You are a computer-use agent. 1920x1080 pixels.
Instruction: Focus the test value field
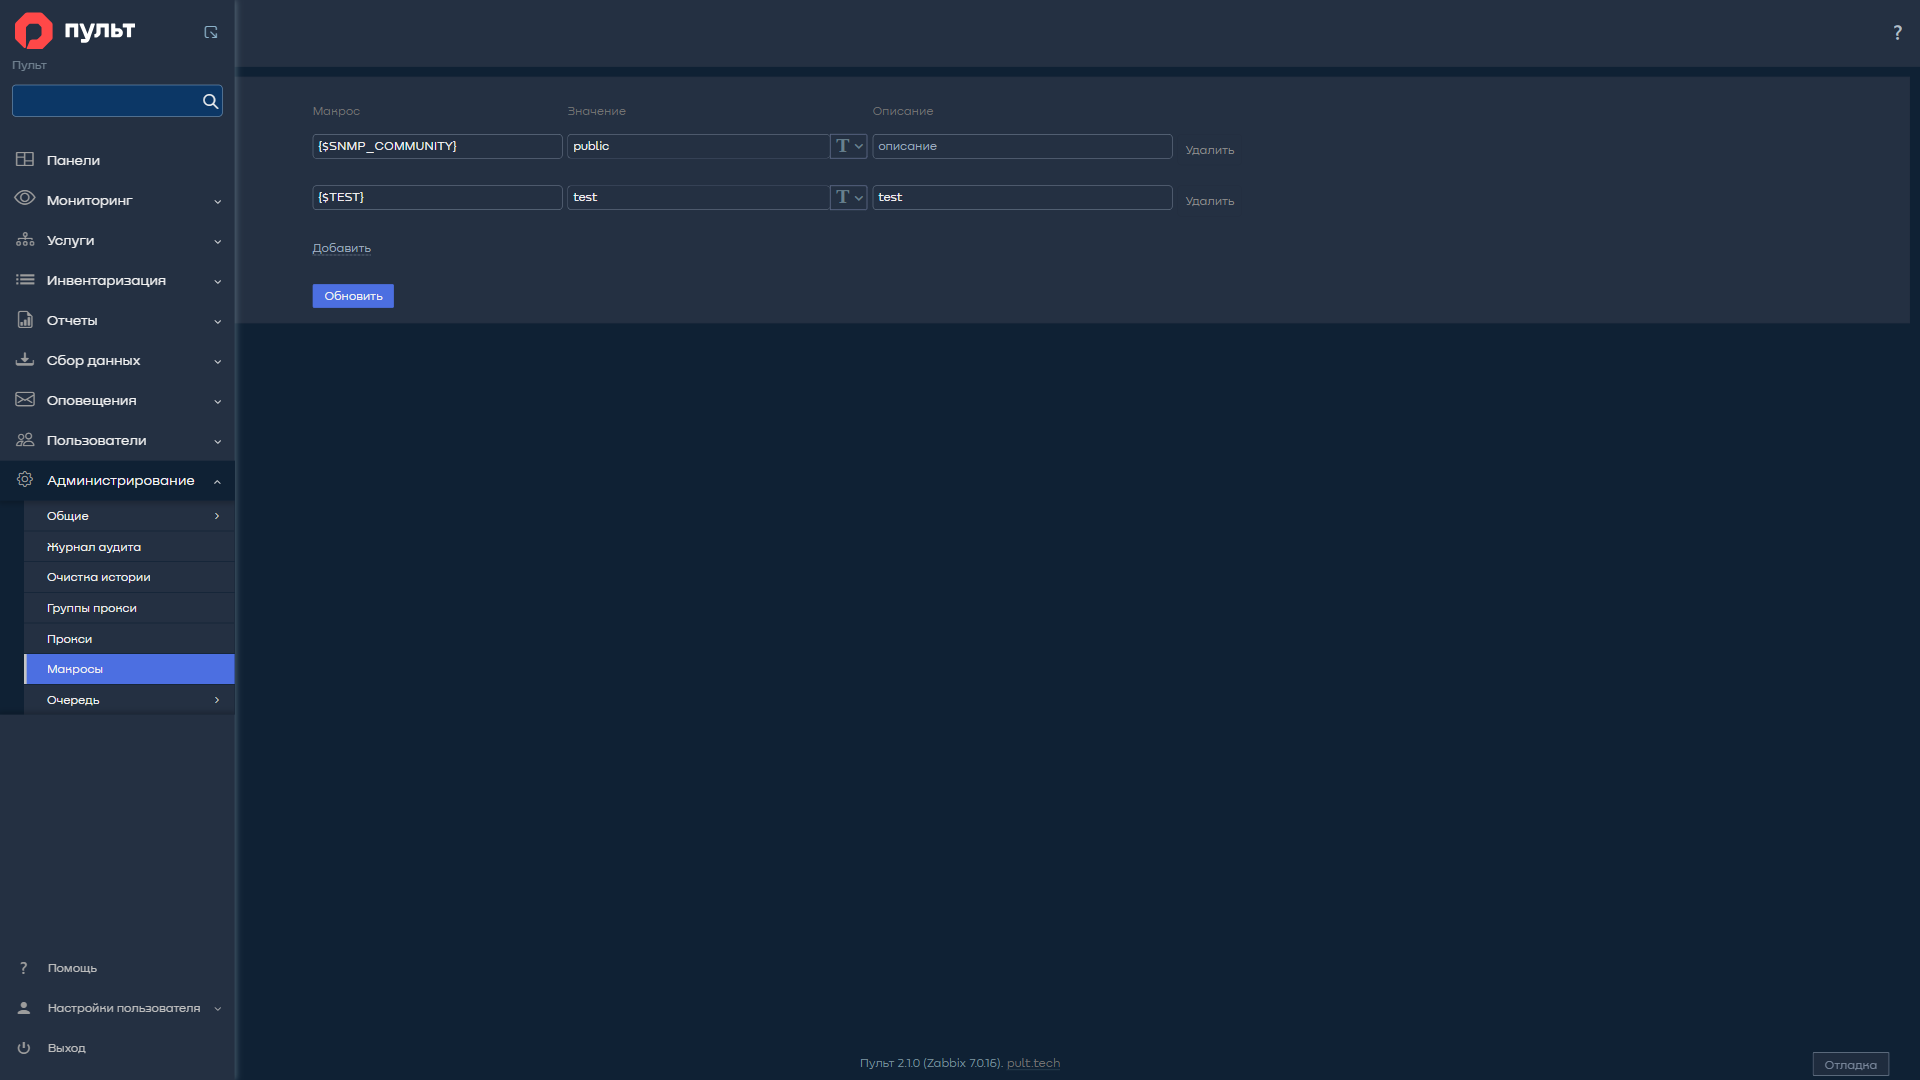(x=698, y=197)
